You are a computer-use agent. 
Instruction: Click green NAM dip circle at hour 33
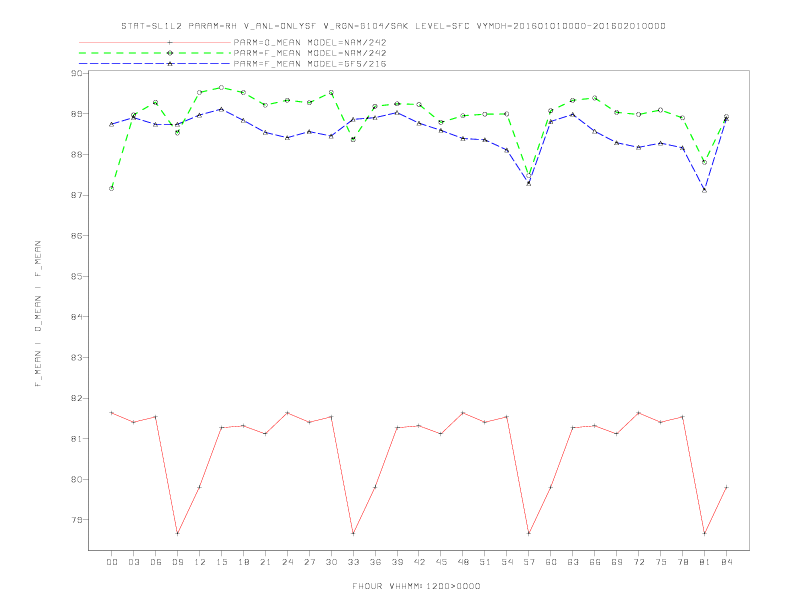click(353, 139)
